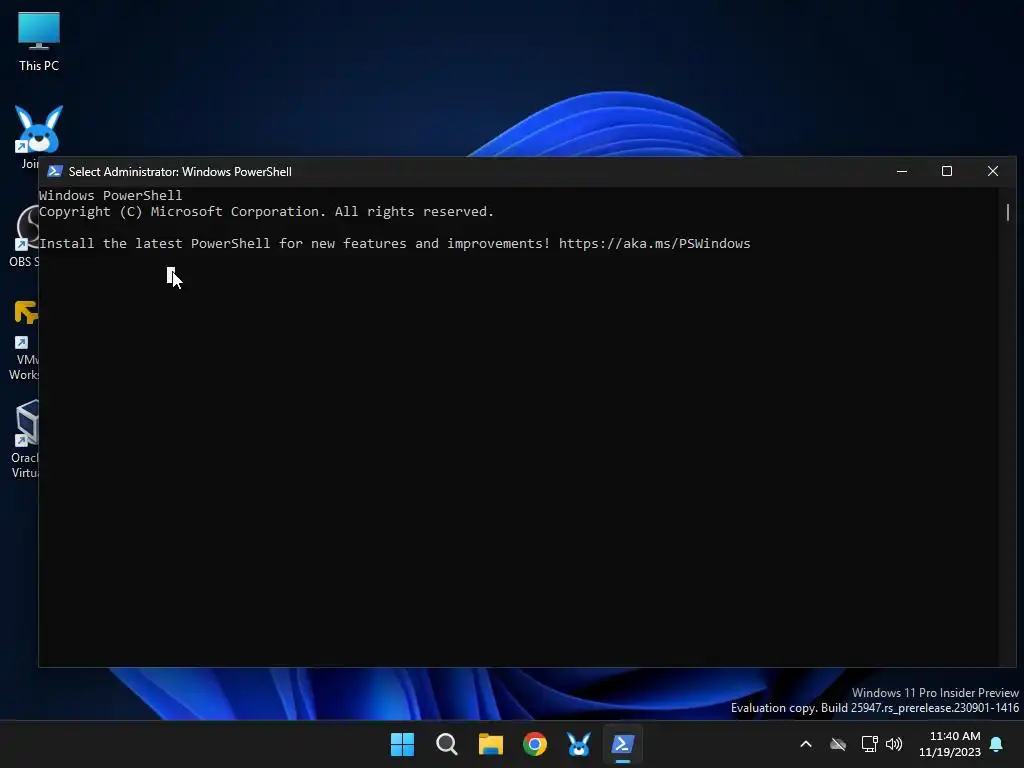Open the network tray icon
Screen dimensions: 1024x768
pos(869,744)
